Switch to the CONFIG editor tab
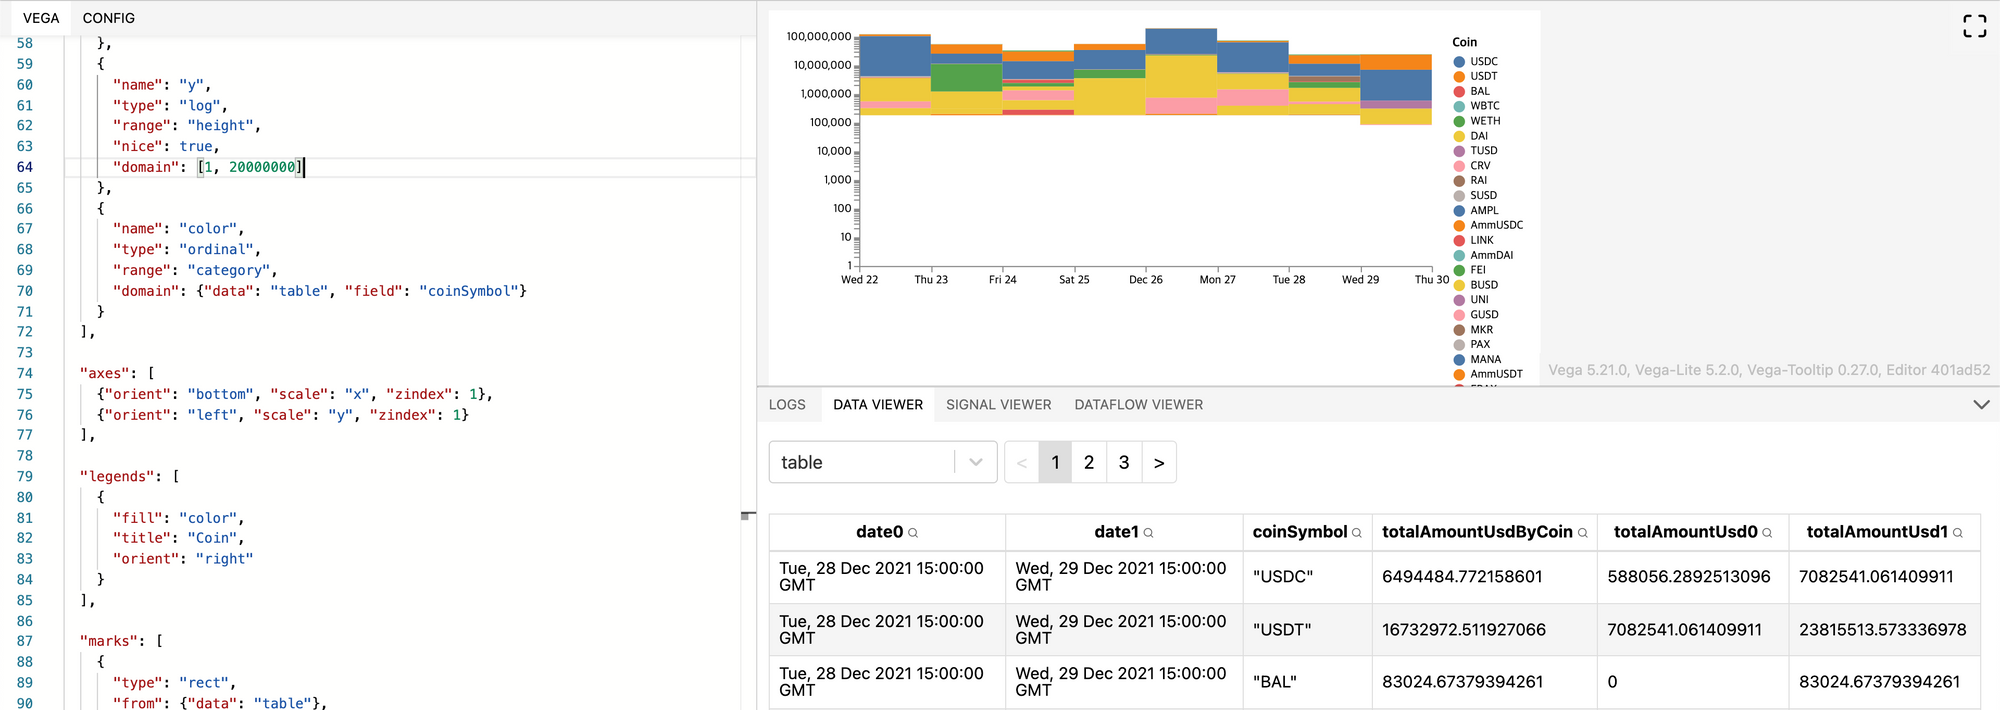 108,18
